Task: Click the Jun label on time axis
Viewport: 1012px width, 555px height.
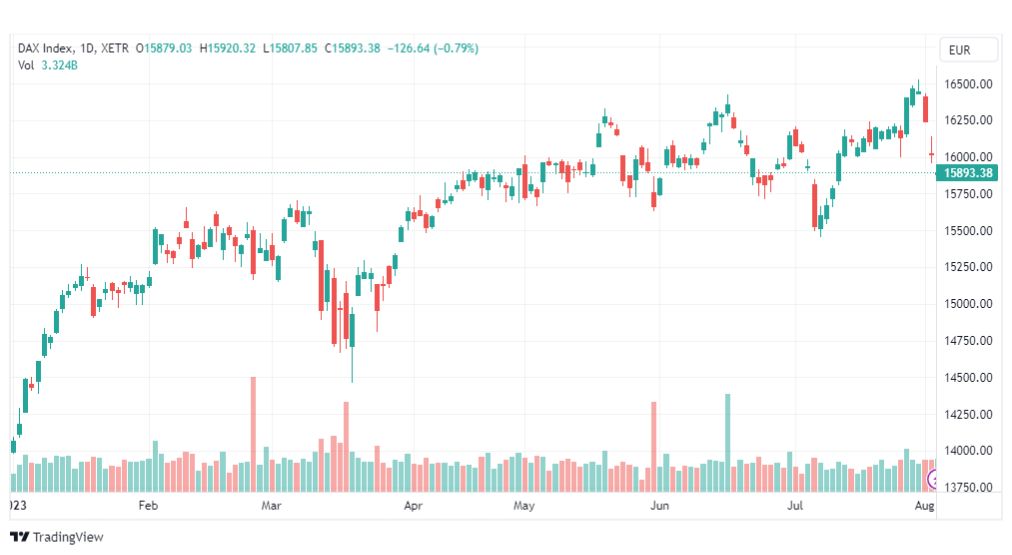Action: 659,507
